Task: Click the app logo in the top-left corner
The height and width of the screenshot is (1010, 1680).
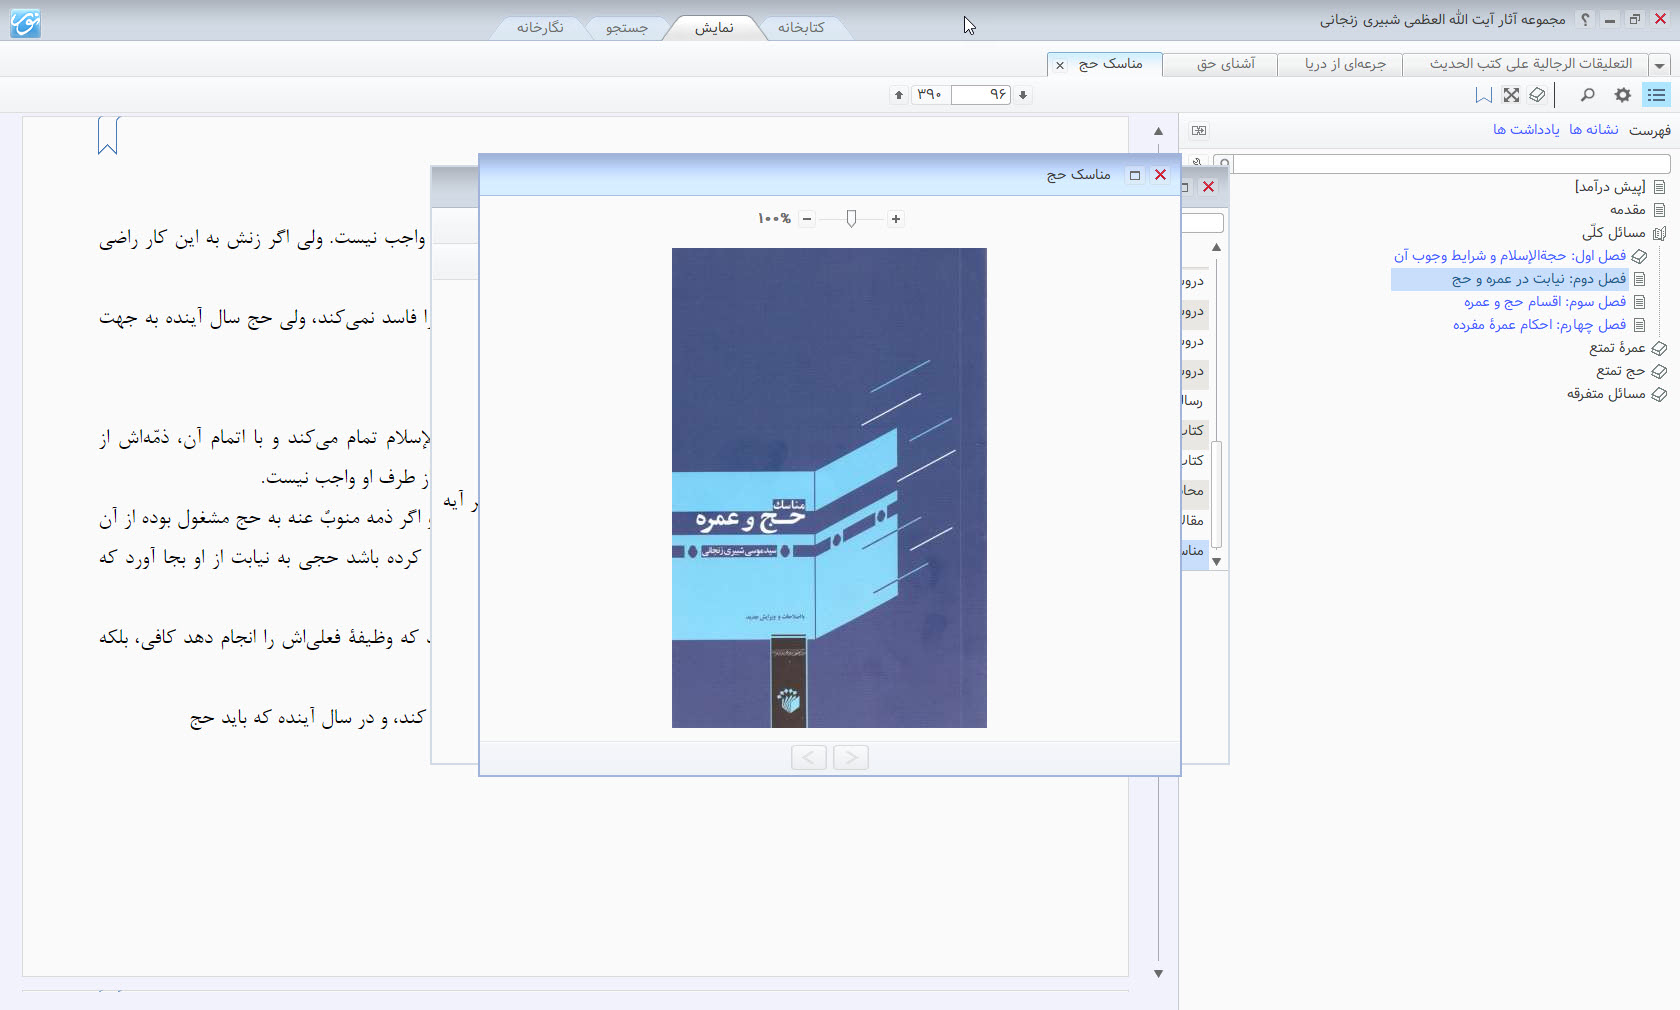Action: [x=25, y=22]
